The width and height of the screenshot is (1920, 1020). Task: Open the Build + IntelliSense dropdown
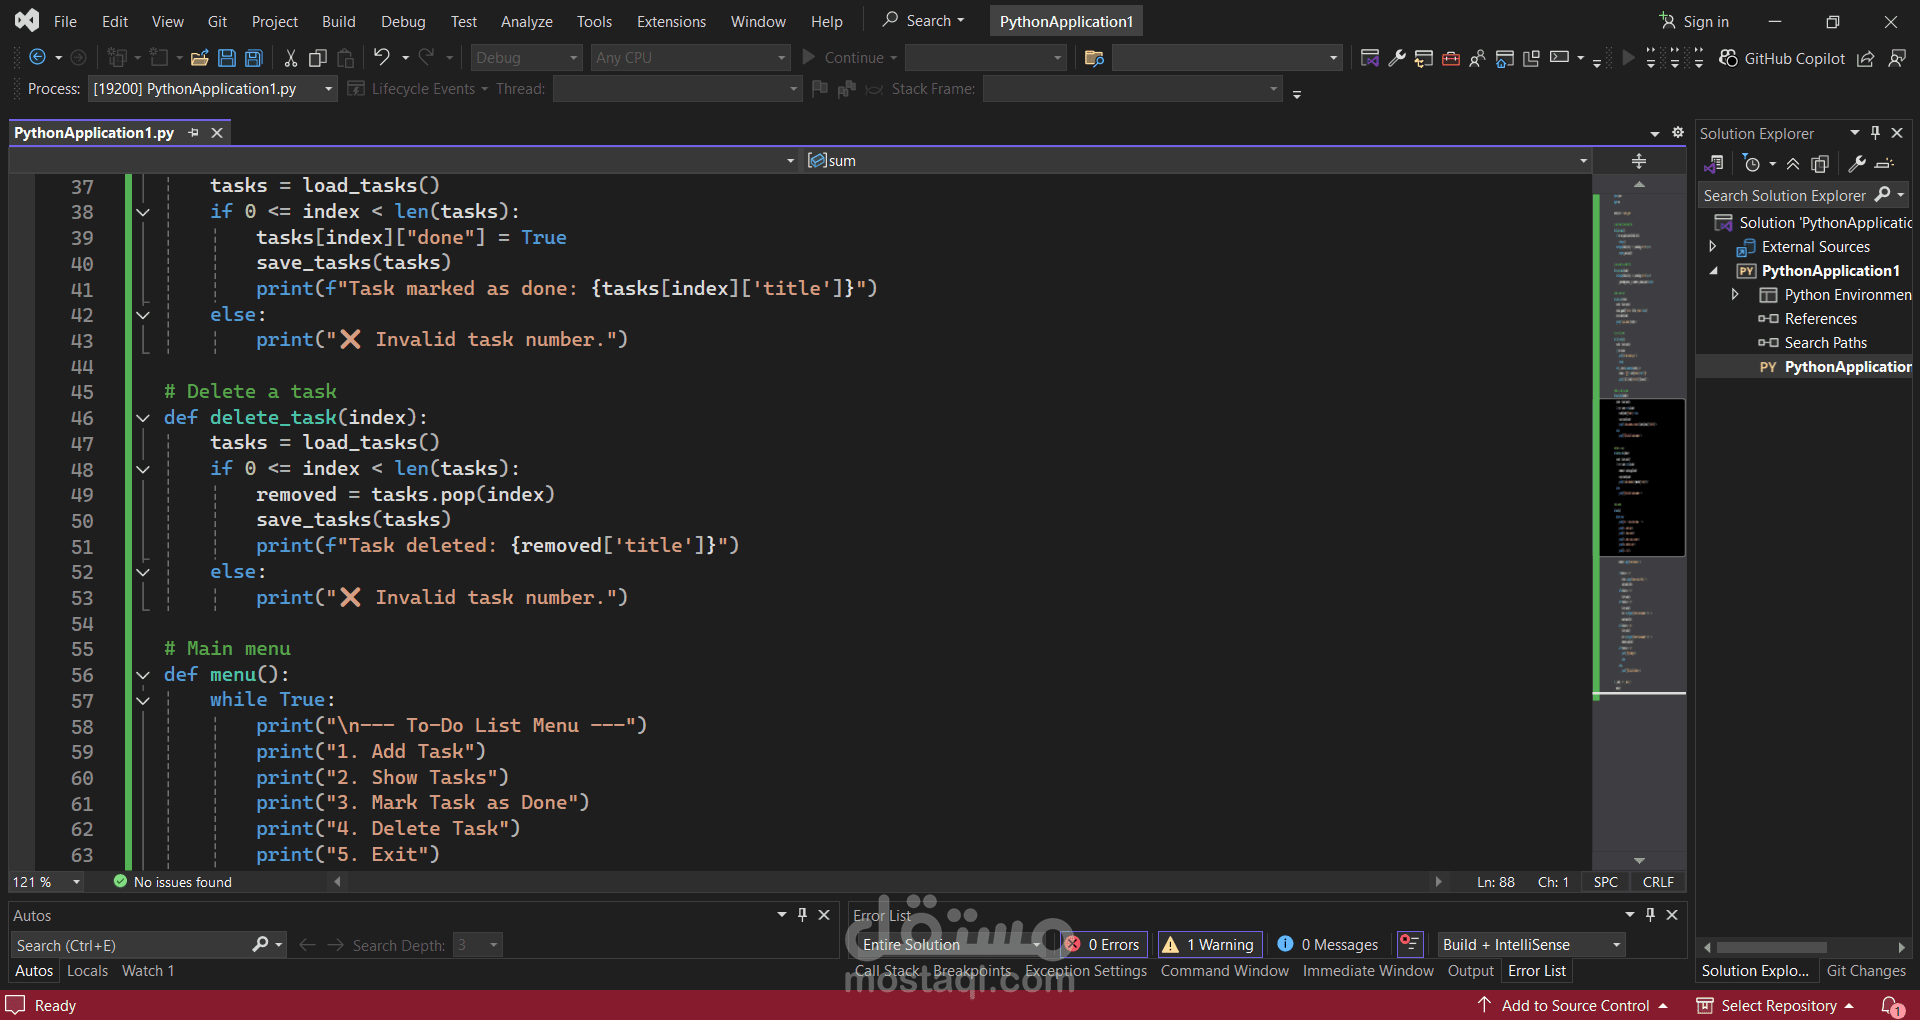1530,944
